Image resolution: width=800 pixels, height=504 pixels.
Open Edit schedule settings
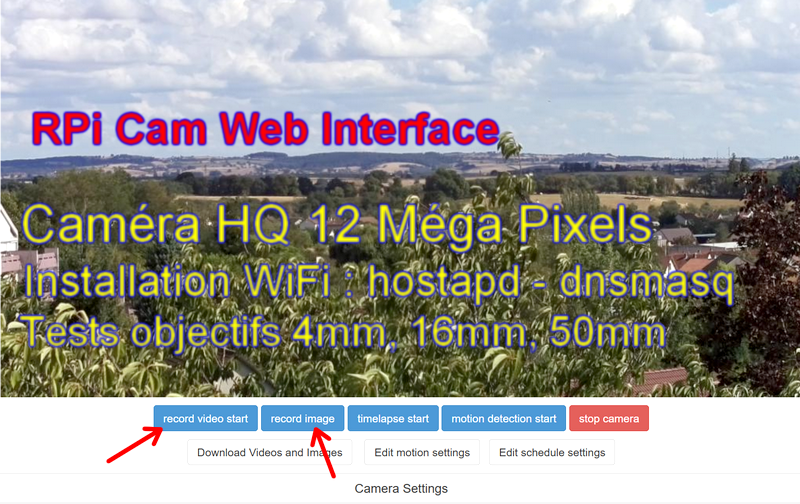[x=552, y=452]
